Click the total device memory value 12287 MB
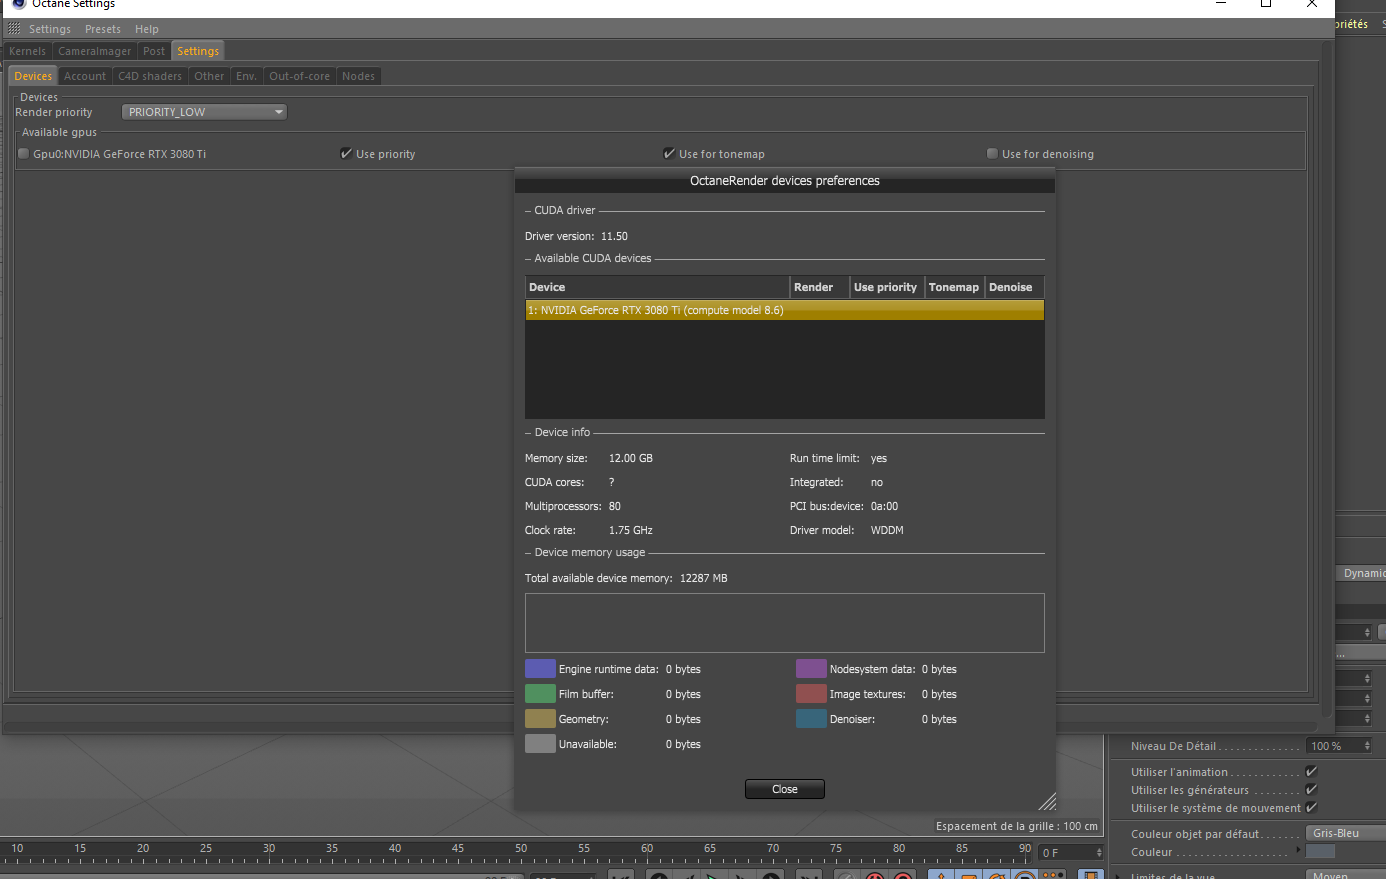Image resolution: width=1386 pixels, height=879 pixels. click(x=704, y=578)
